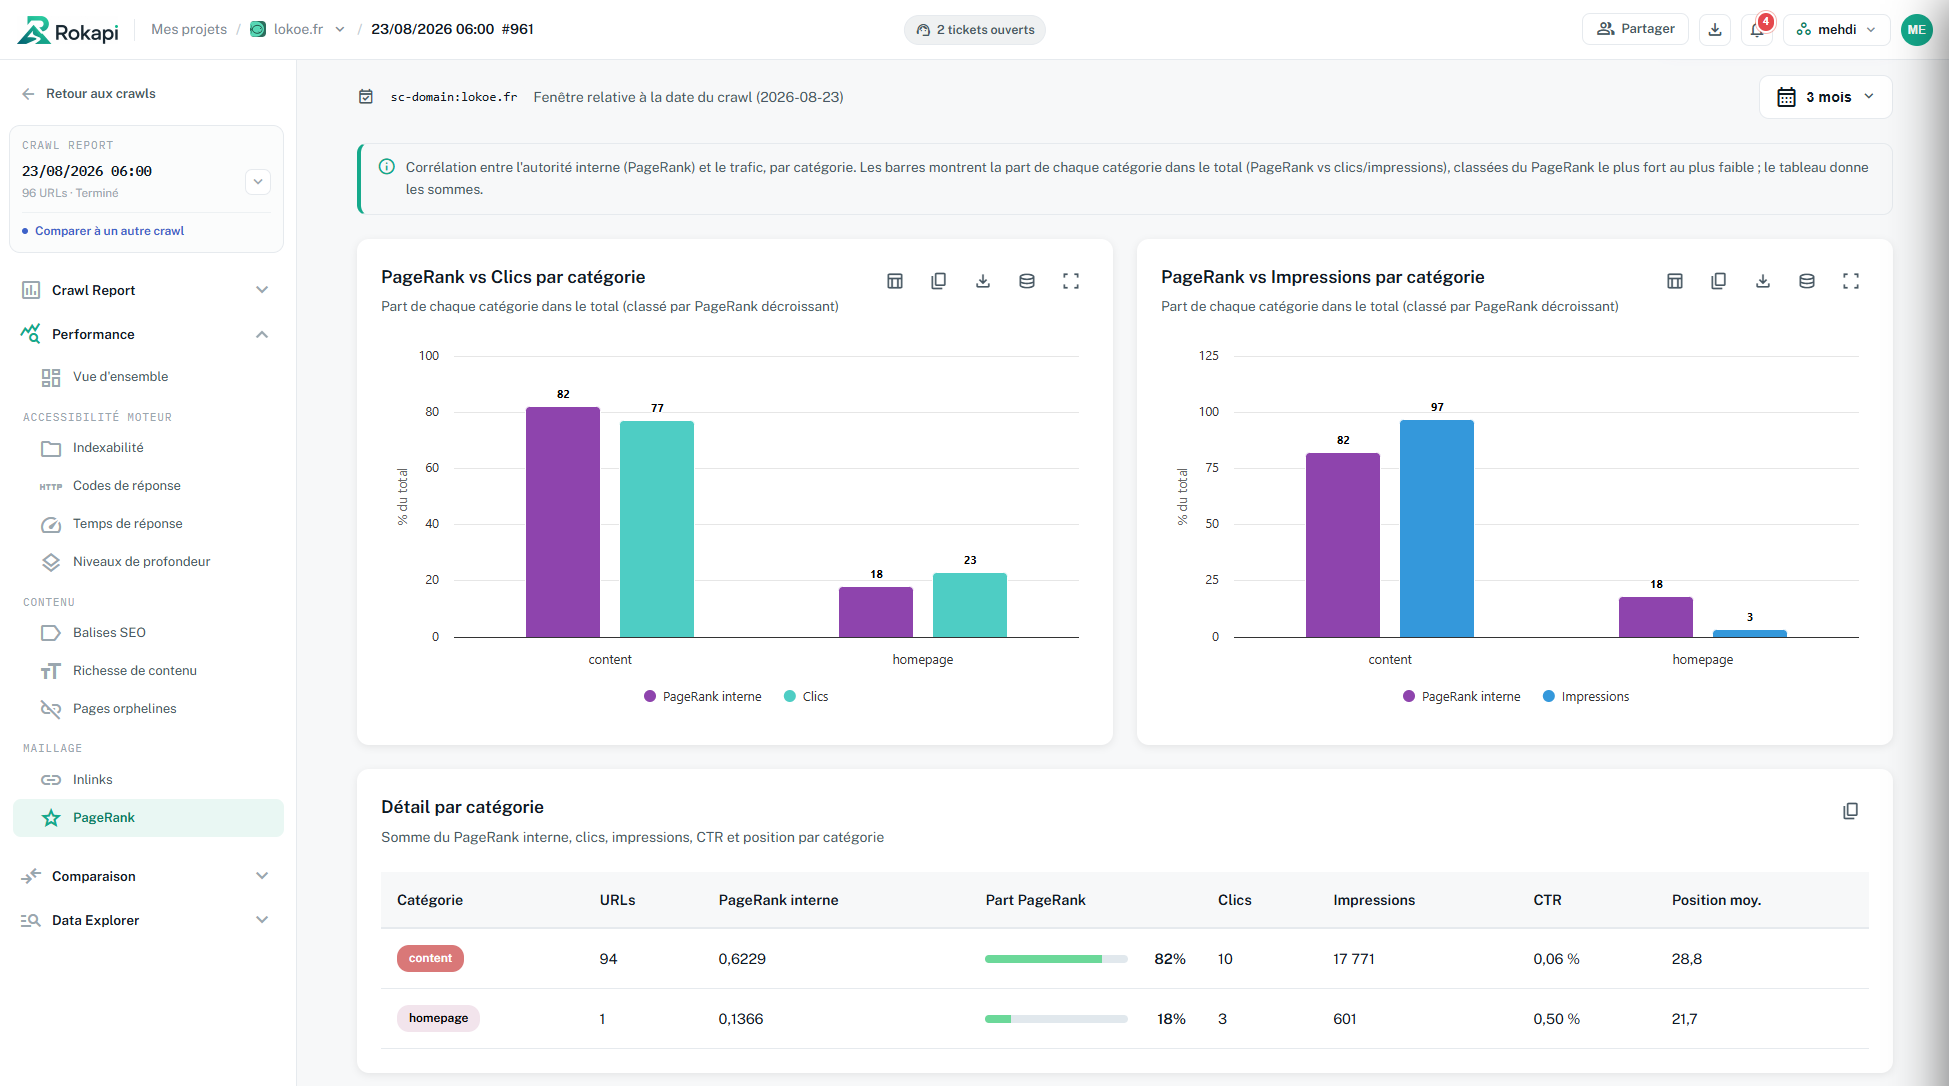The height and width of the screenshot is (1086, 1949).
Task: Click the Position moy. column header
Action: coord(1717,900)
